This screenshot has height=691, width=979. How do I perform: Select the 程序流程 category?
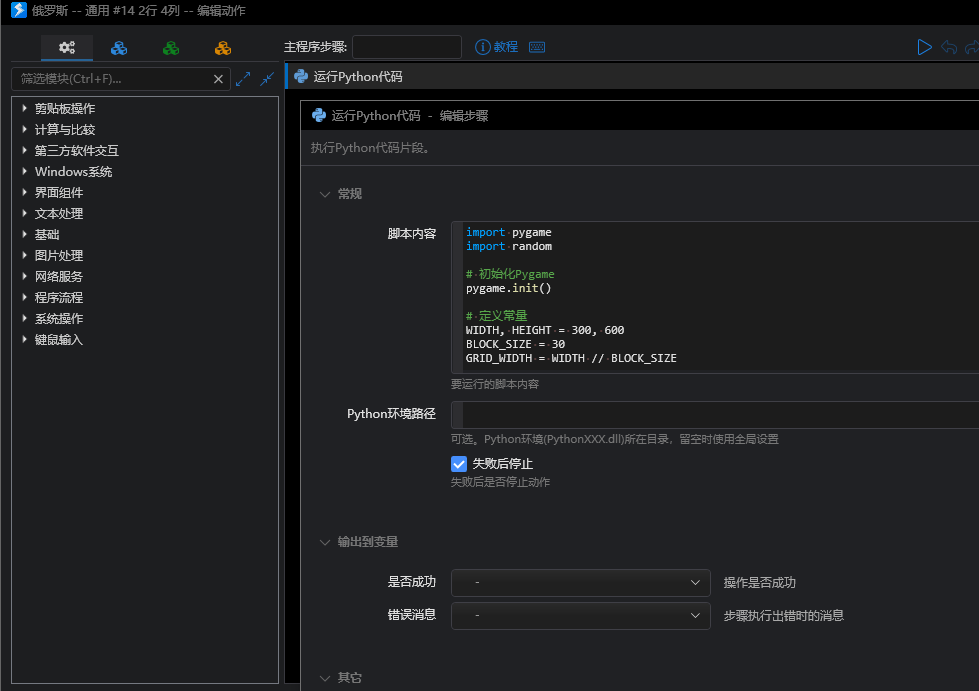point(59,297)
